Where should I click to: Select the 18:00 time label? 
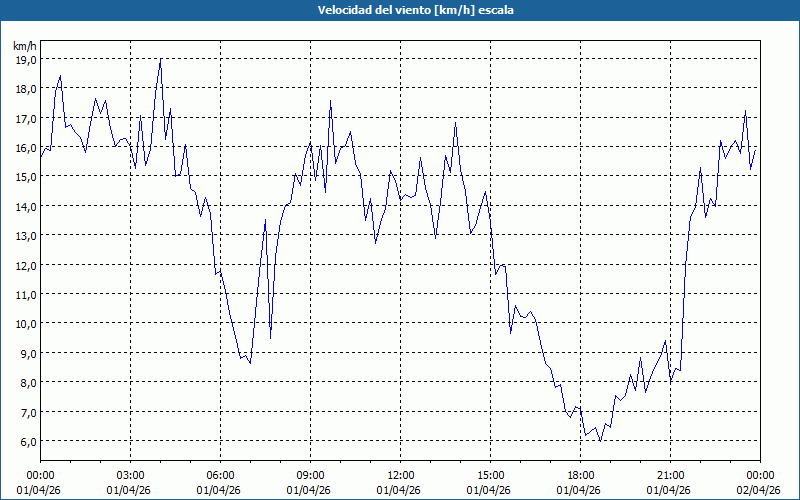tap(580, 475)
